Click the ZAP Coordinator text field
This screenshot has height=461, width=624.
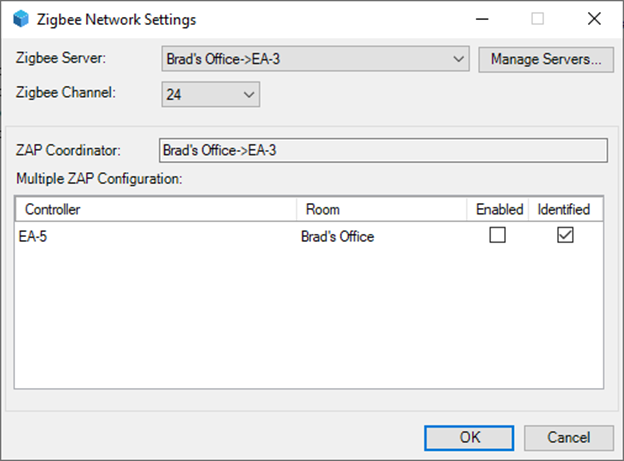click(383, 150)
